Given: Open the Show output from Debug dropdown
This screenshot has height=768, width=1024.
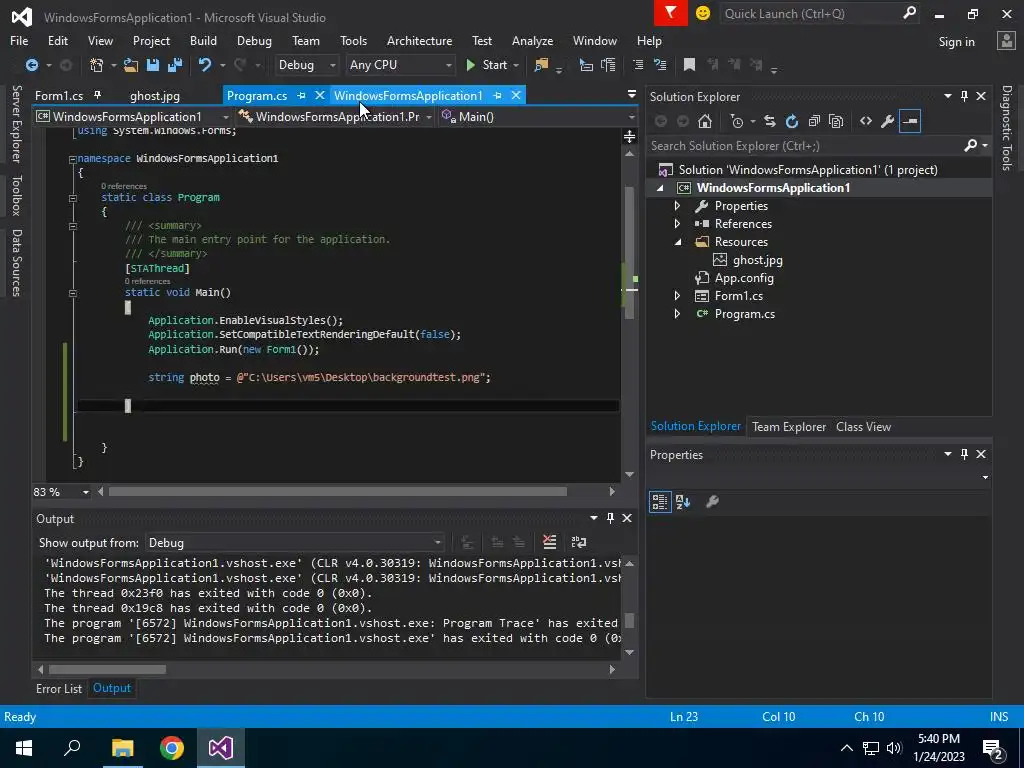Looking at the screenshot, I should pos(295,543).
